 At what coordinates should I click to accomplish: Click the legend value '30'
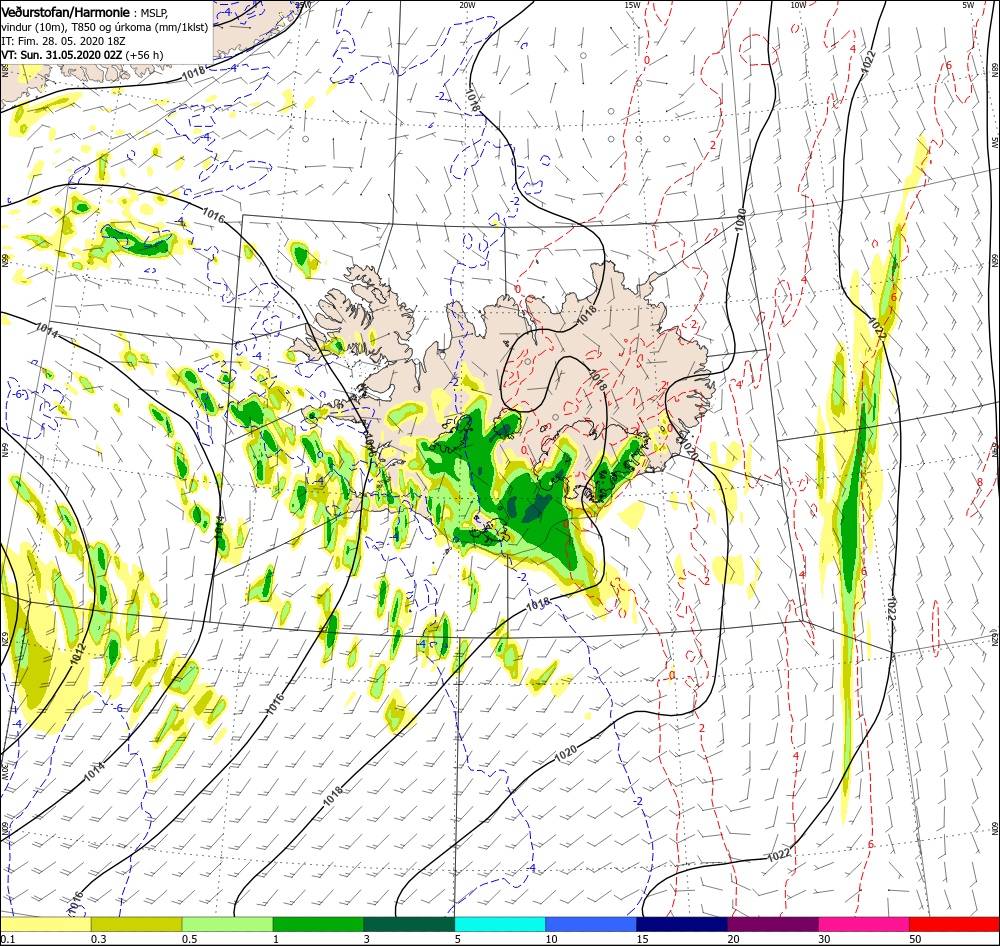(x=824, y=939)
